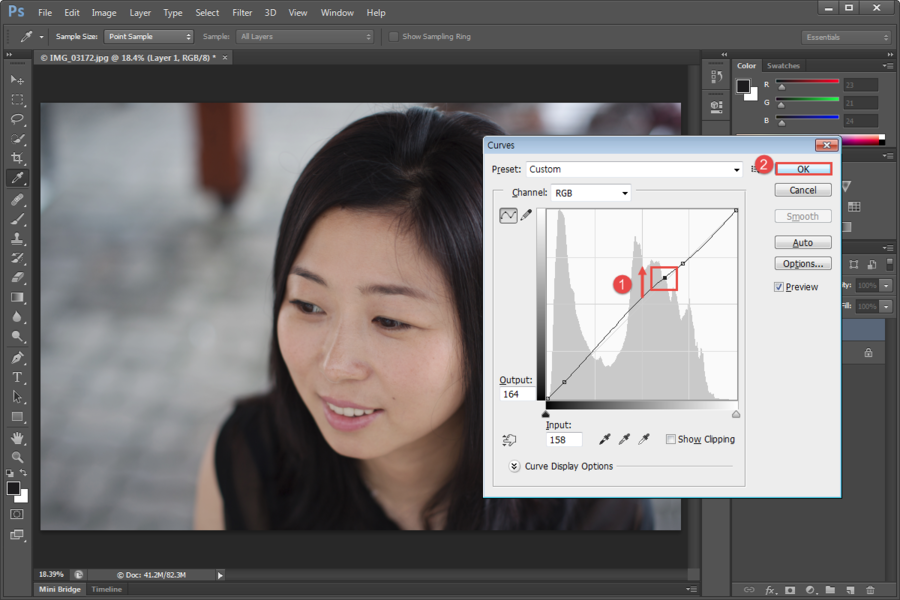Open the Essentials workspace dropdown
The width and height of the screenshot is (900, 600).
[845, 37]
